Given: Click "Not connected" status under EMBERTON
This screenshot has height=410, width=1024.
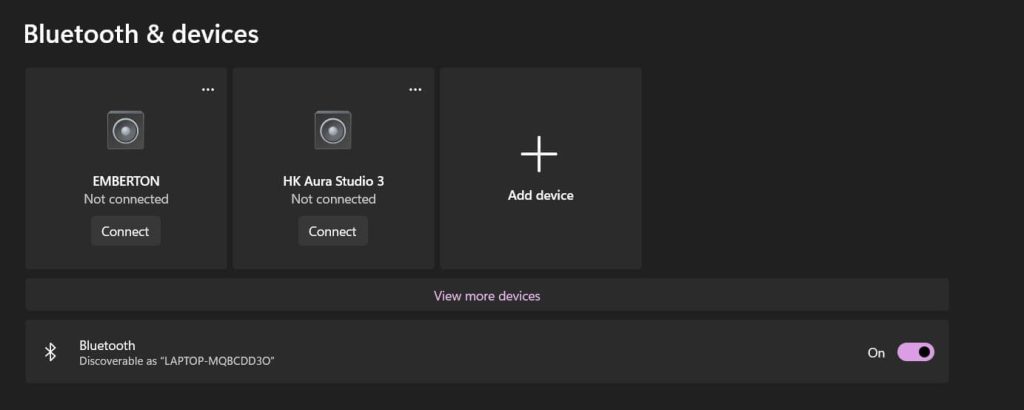Looking at the screenshot, I should (126, 199).
